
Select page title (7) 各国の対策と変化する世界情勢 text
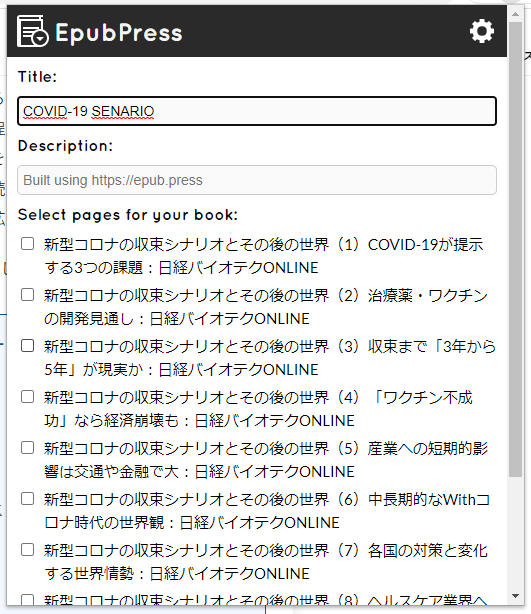pyautogui.click(x=266, y=562)
